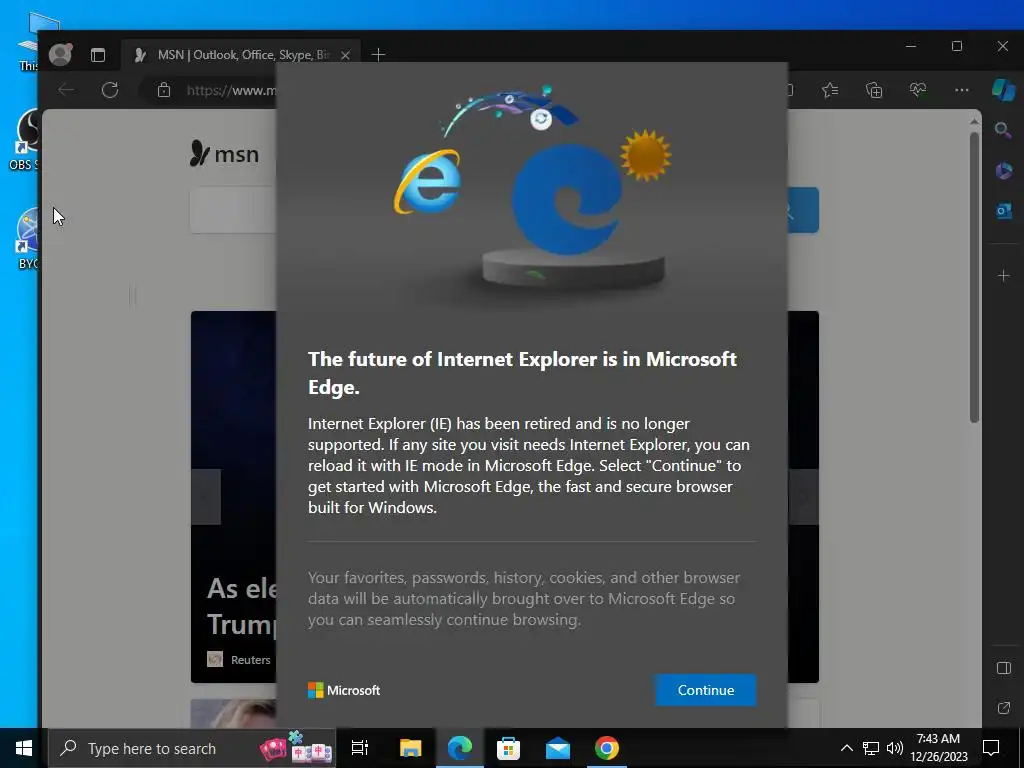Open notification center icon
This screenshot has height=768, width=1024.
click(991, 748)
